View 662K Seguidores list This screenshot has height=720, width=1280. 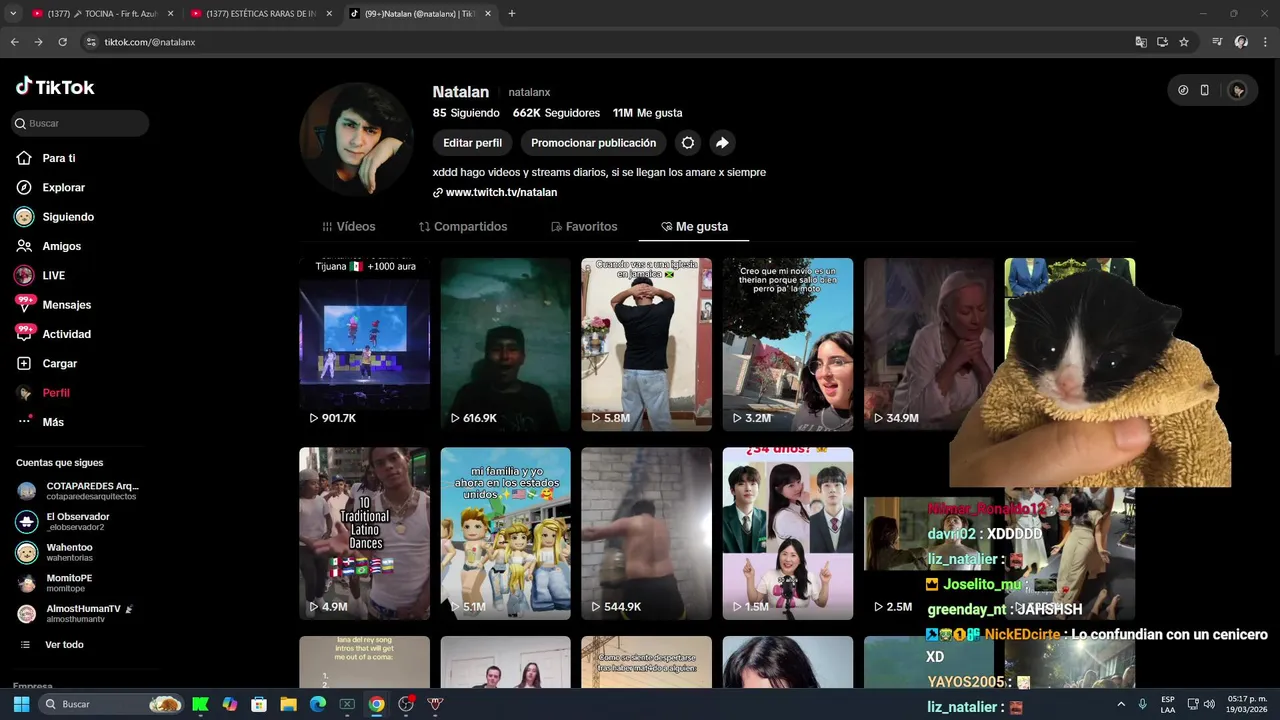coord(556,113)
